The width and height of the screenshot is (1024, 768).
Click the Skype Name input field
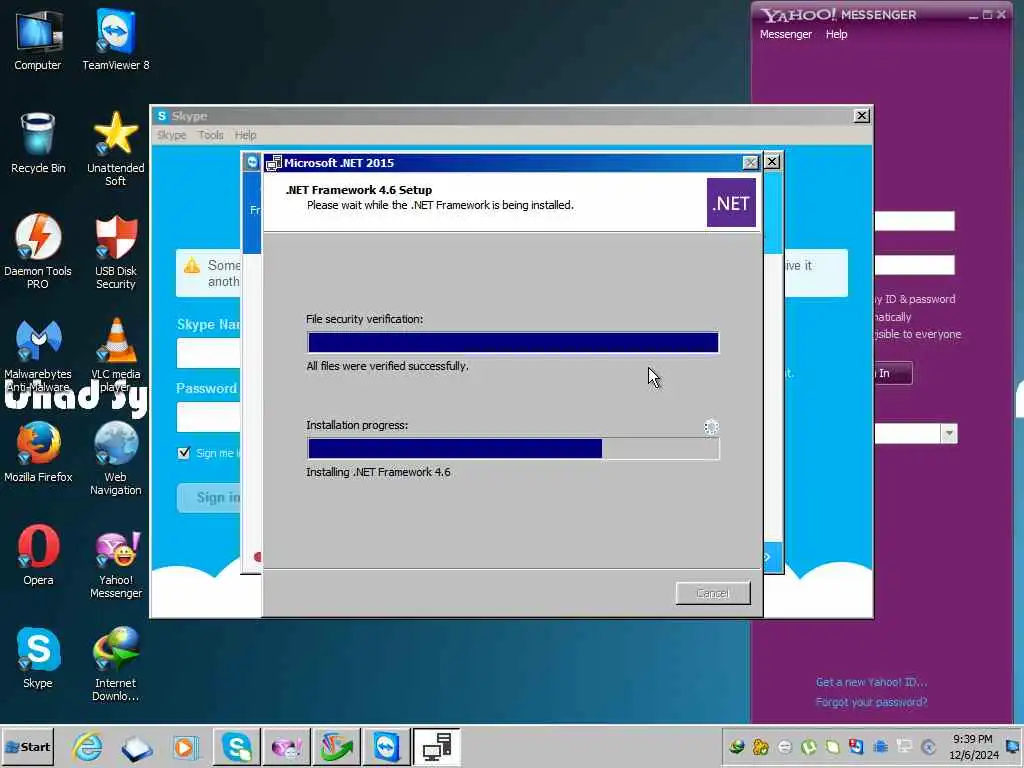209,353
